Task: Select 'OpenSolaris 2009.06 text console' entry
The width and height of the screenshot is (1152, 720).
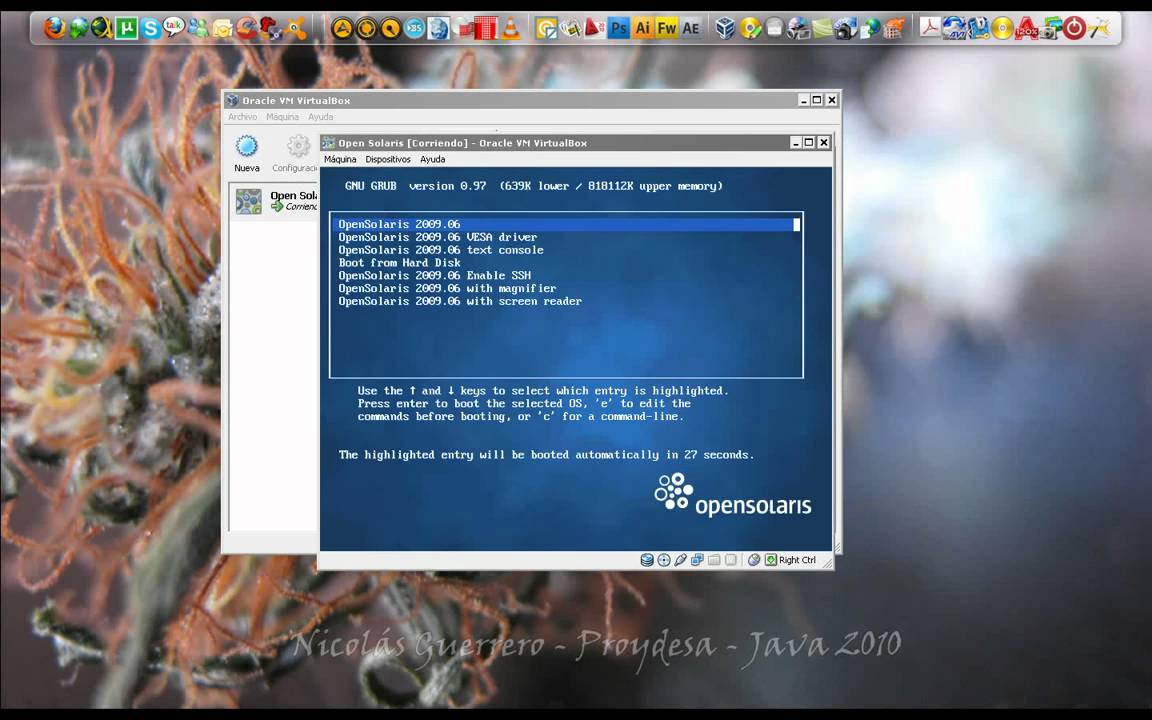Action: click(441, 250)
